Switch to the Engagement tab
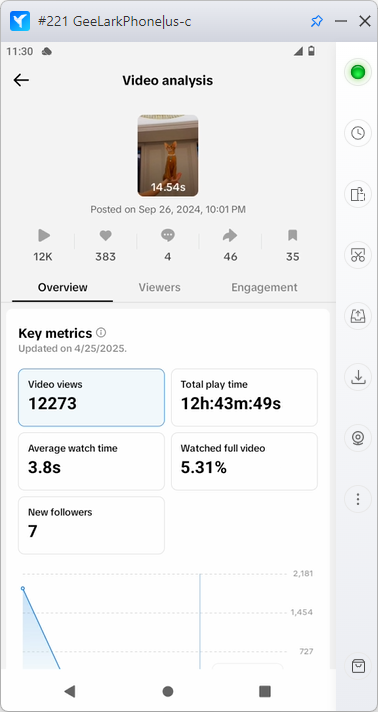Image resolution: width=378 pixels, height=712 pixels. pos(264,287)
